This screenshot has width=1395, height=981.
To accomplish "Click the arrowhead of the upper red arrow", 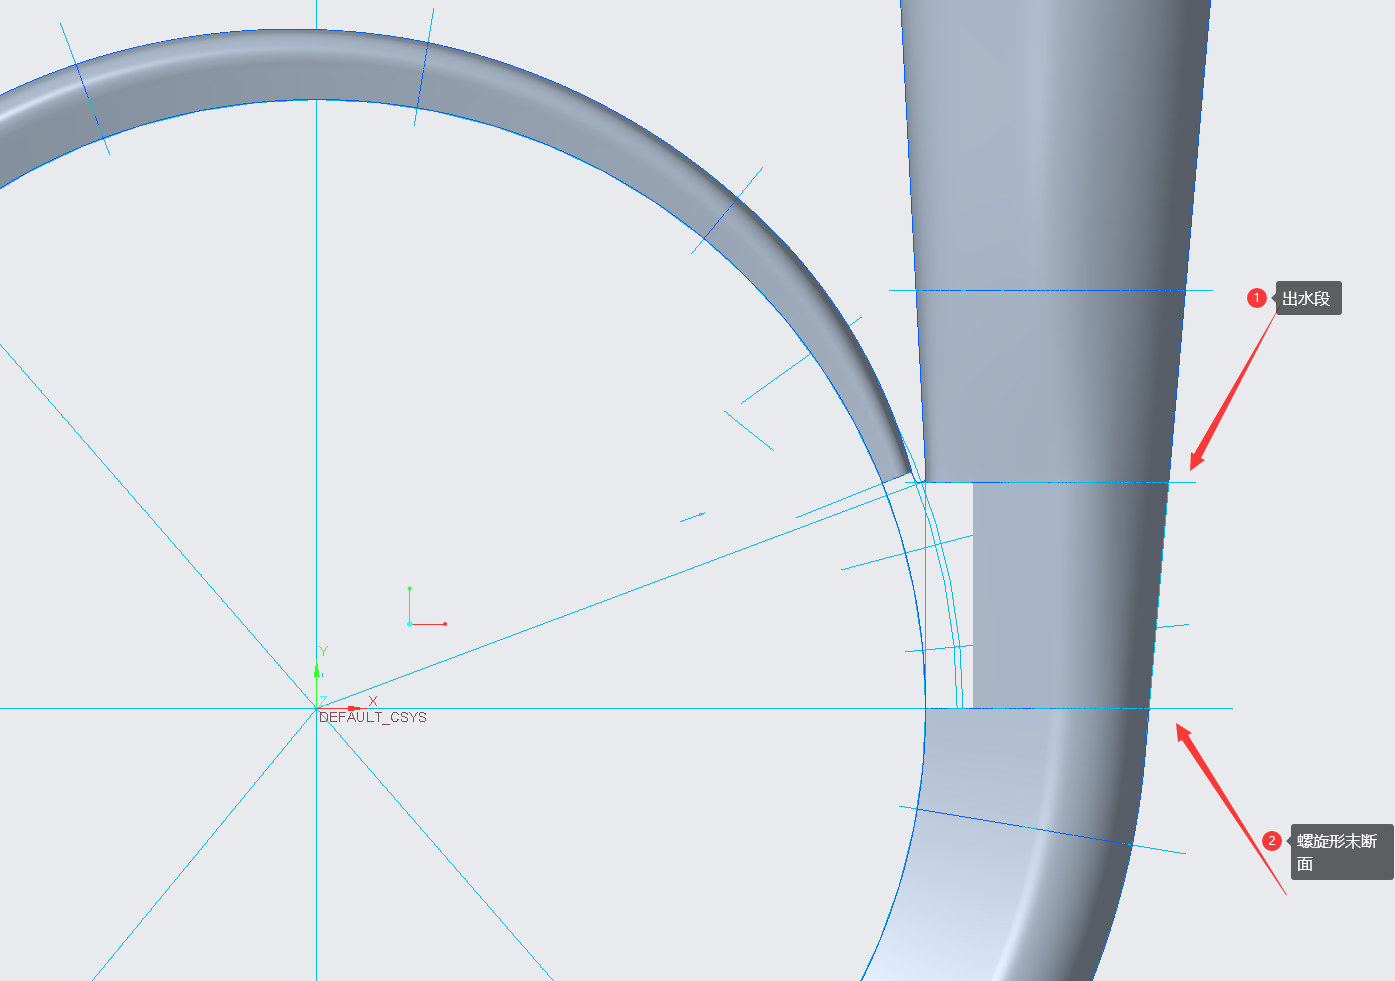I will coord(1195,464).
